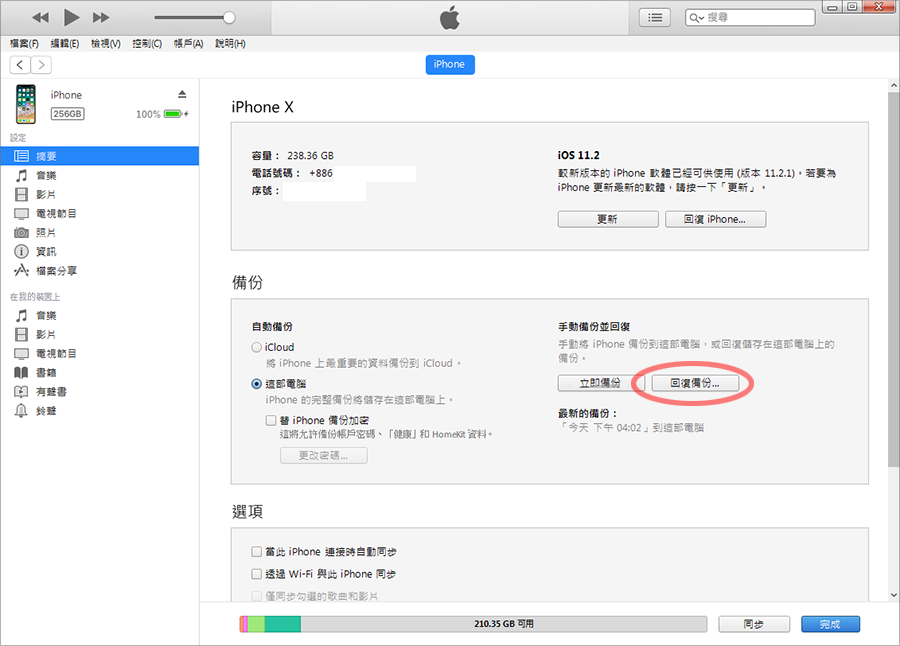Select the iCloud backup radio button
This screenshot has height=646, width=900.
coord(257,347)
